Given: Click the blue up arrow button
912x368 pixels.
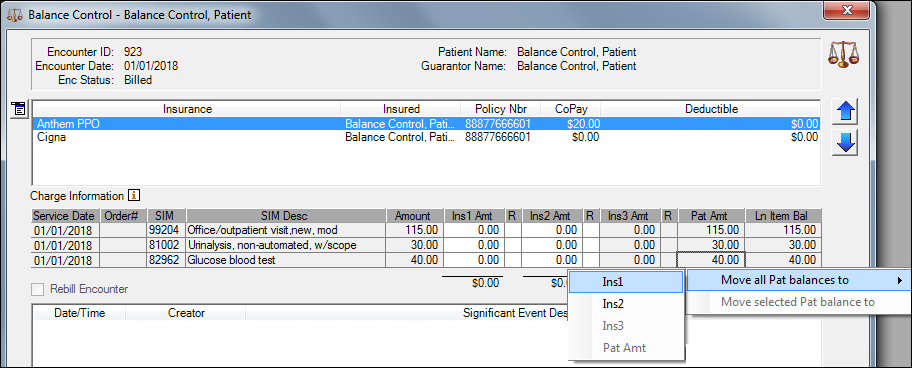Looking at the screenshot, I should [x=845, y=112].
